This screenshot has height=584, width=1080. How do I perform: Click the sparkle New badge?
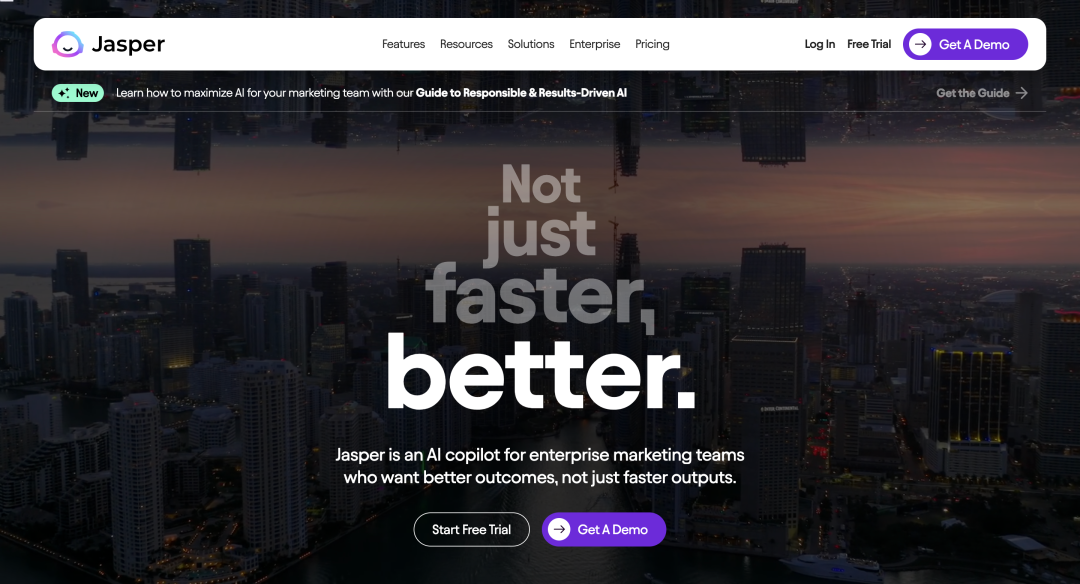(78, 93)
